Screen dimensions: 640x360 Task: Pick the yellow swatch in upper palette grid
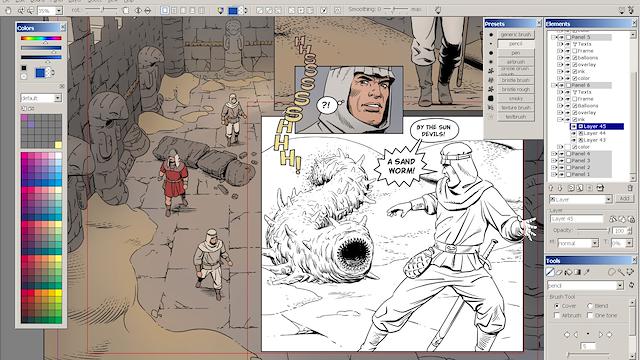tap(58, 145)
